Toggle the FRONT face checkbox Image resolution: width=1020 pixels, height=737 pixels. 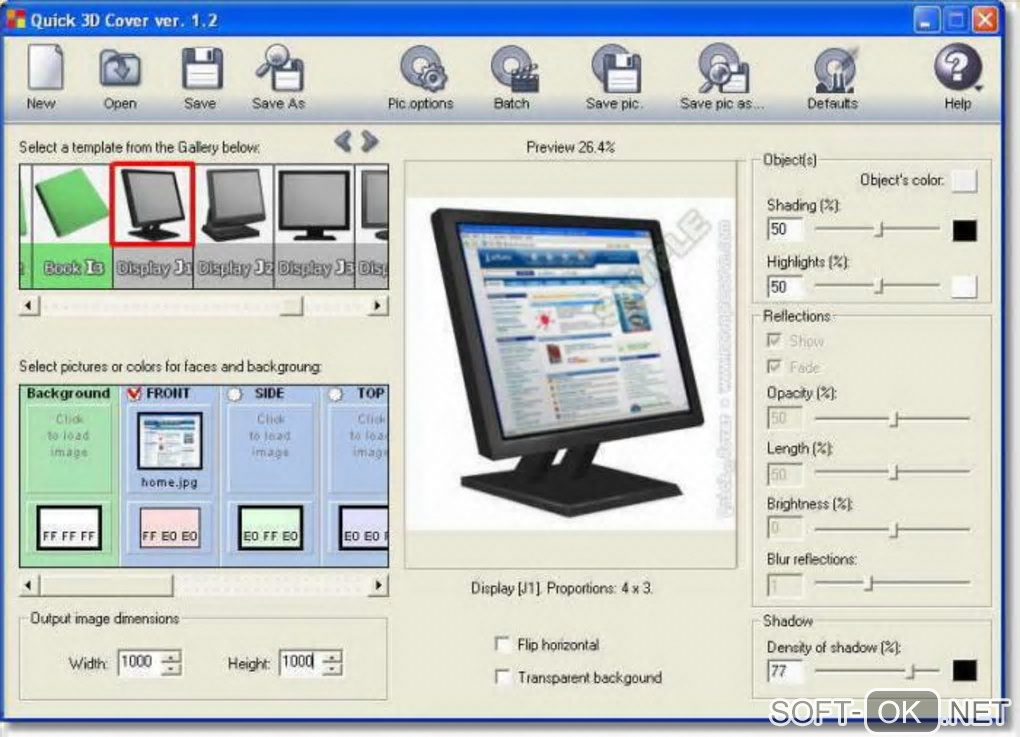(134, 394)
